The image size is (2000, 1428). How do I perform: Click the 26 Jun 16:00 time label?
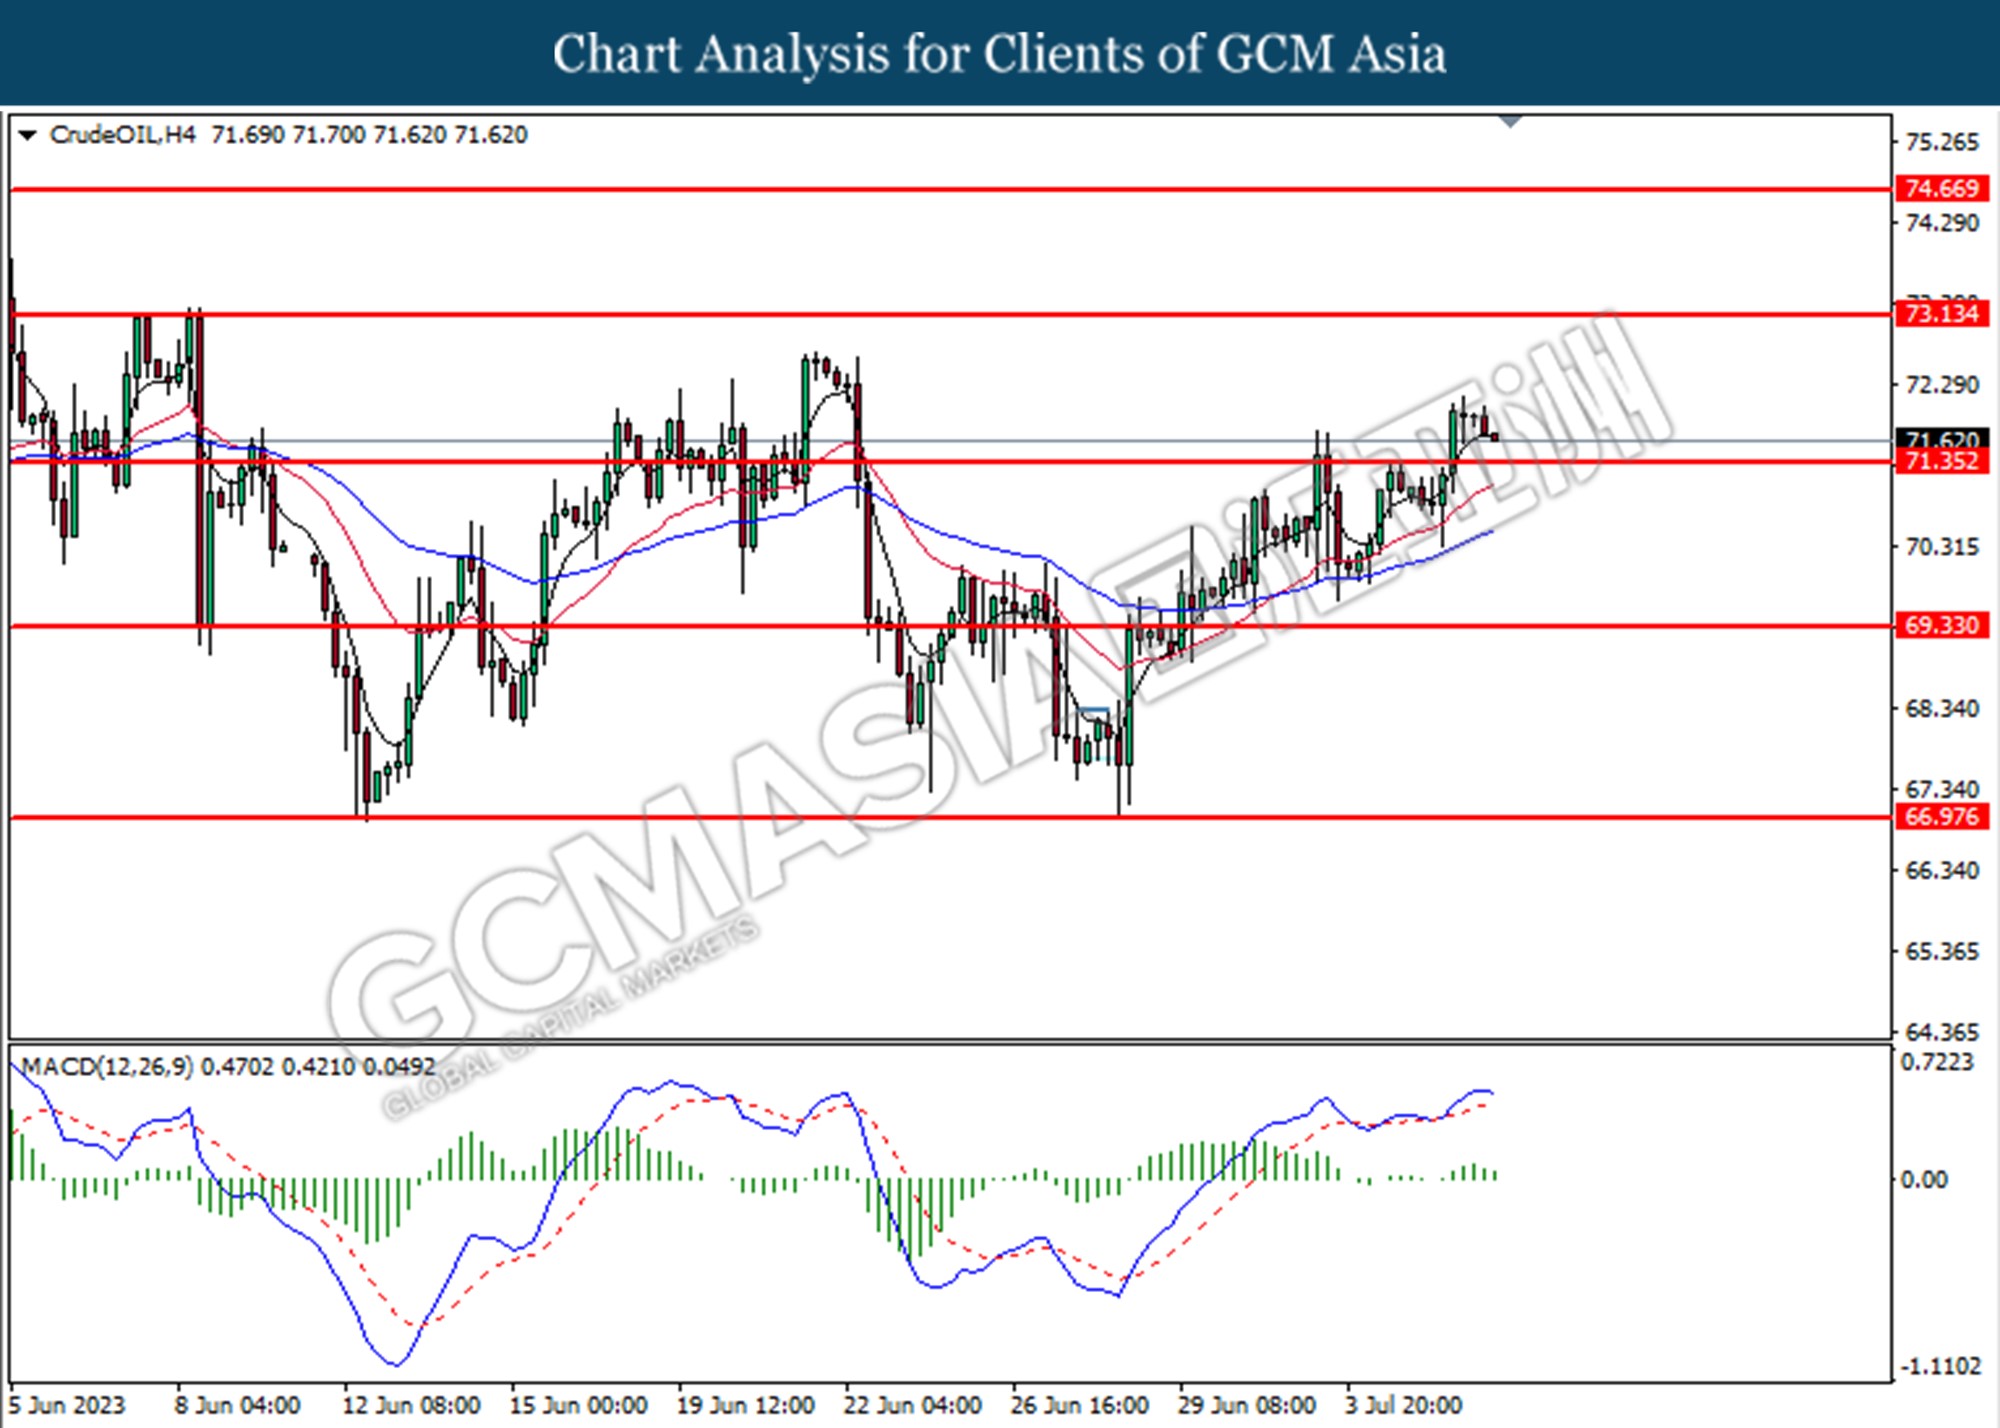click(x=1079, y=1405)
